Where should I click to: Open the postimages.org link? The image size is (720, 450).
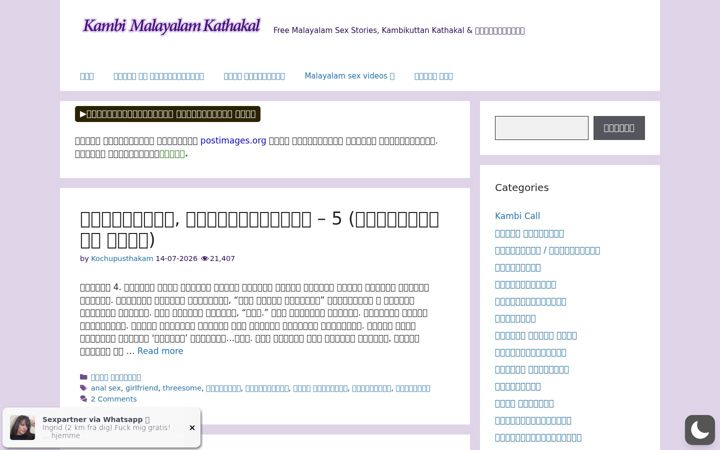click(x=233, y=141)
